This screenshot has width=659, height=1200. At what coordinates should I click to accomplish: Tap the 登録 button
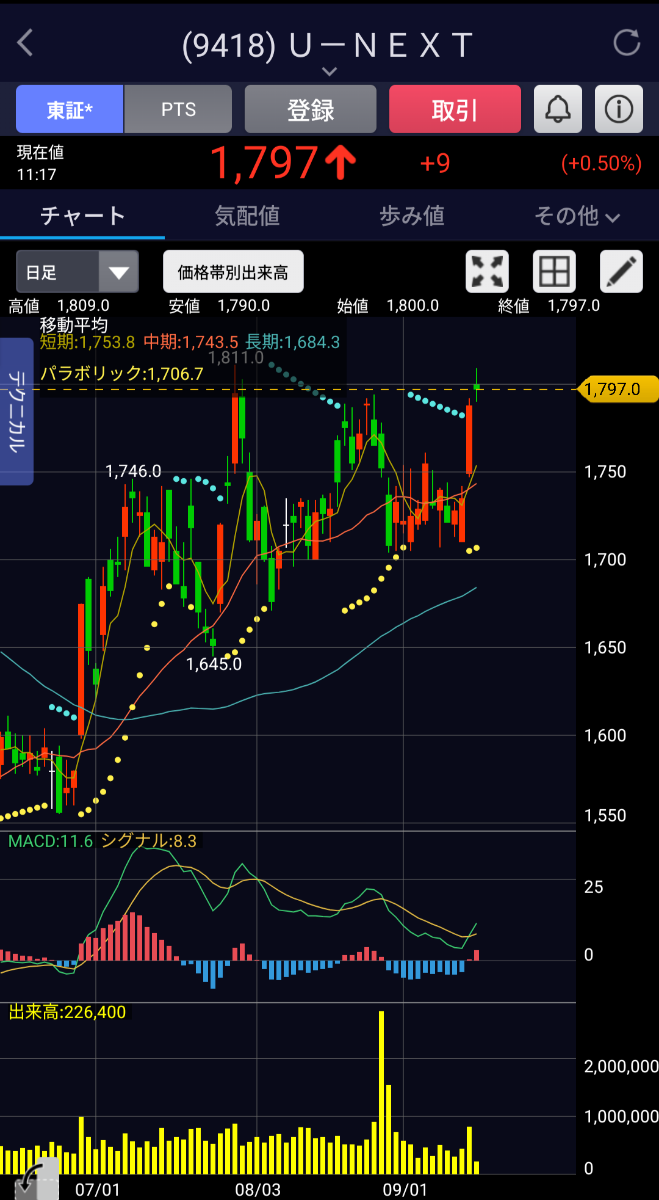pyautogui.click(x=311, y=109)
